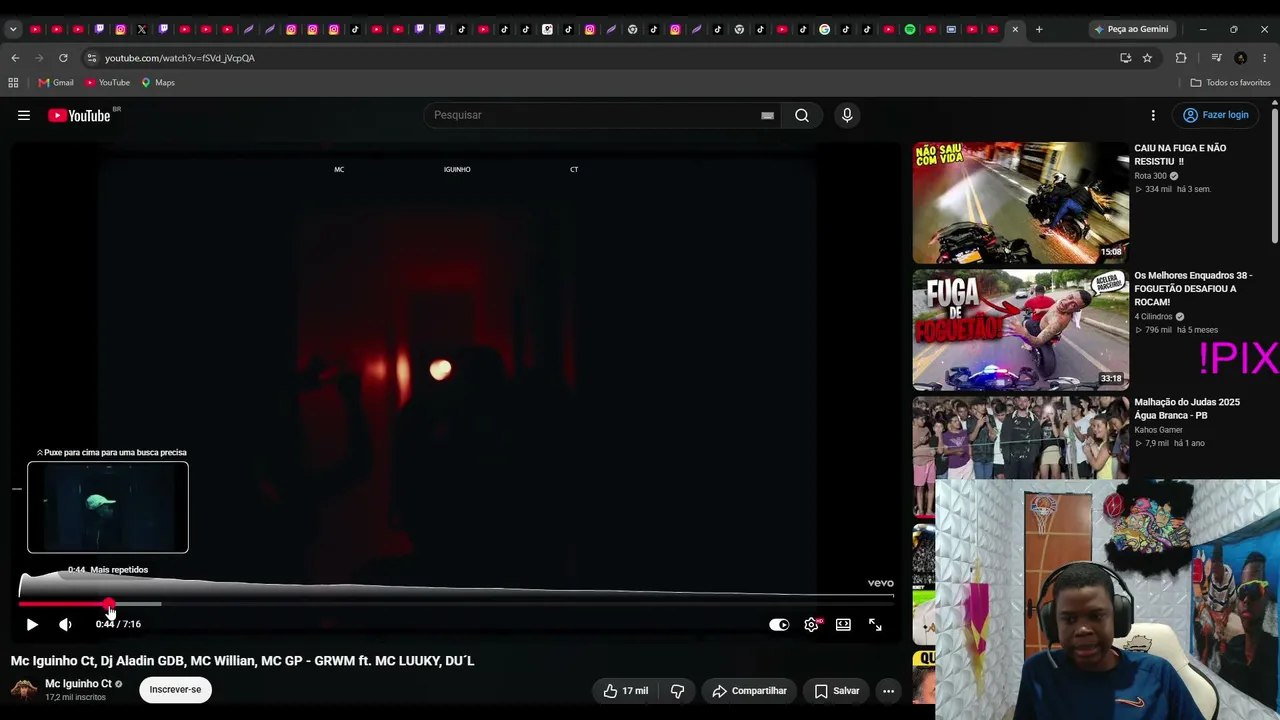View site information icon in address bar
1280x720 pixels.
(91, 58)
